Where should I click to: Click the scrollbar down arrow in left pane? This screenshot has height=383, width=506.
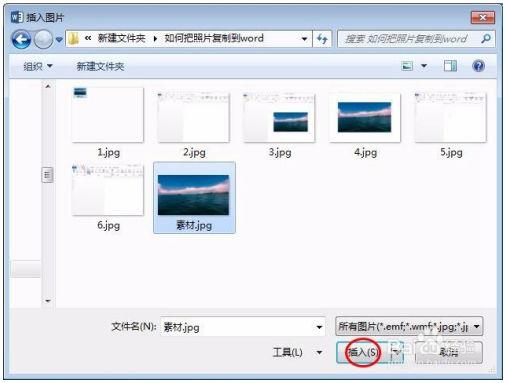pos(48,301)
